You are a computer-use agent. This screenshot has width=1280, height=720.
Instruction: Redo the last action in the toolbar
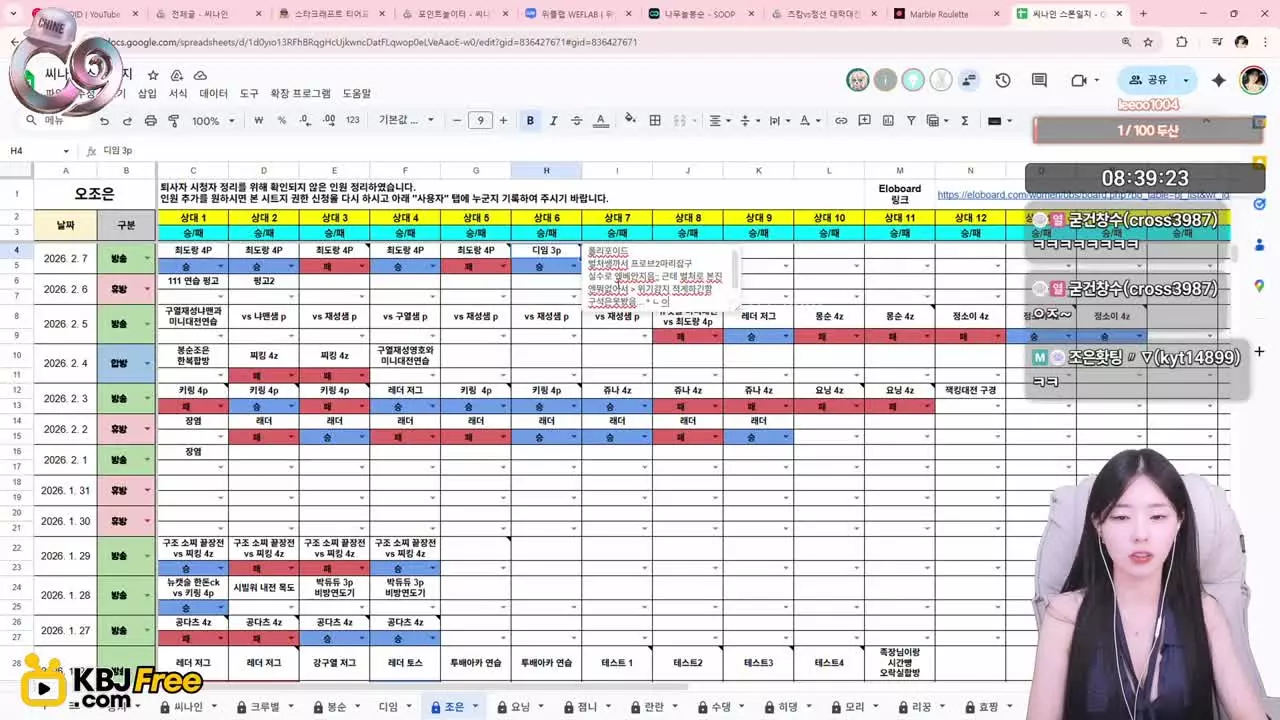127,121
